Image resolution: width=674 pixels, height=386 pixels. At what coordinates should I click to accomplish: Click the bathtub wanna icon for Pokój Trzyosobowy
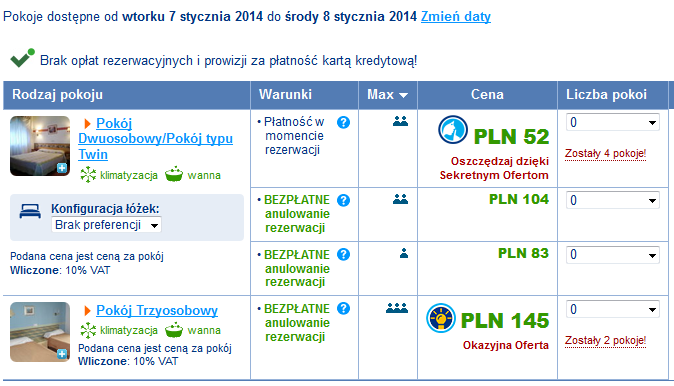click(174, 330)
